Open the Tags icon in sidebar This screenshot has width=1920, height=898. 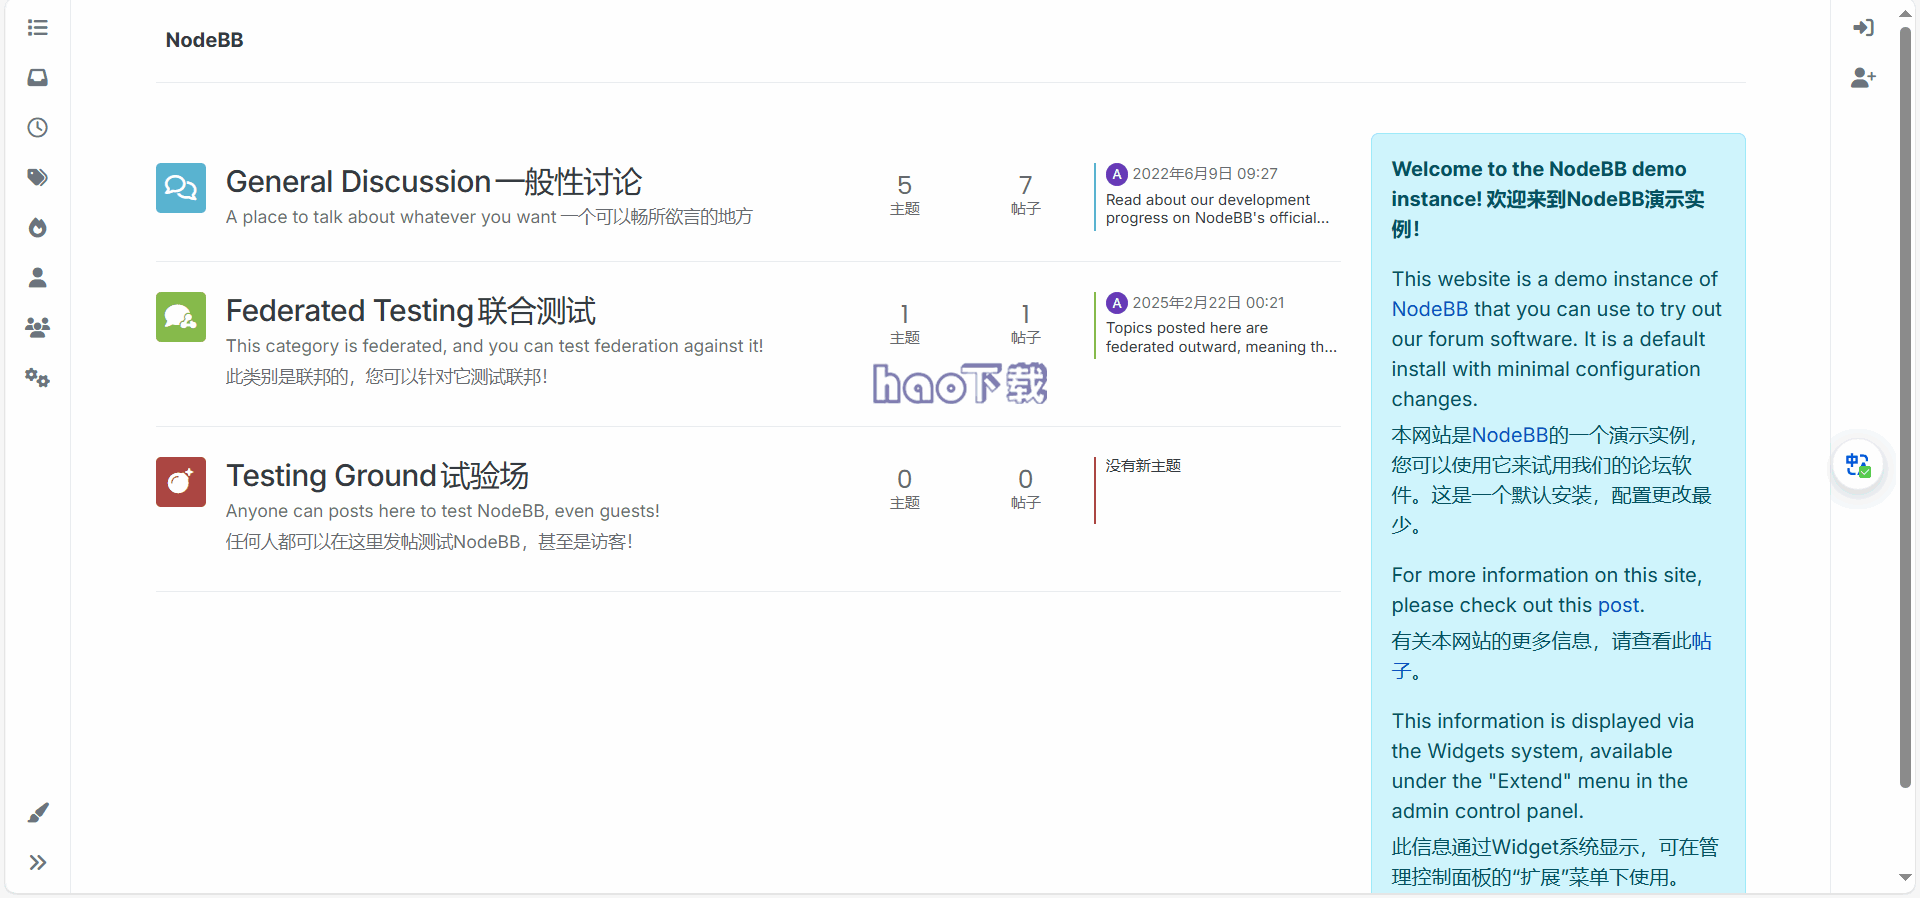(x=37, y=177)
